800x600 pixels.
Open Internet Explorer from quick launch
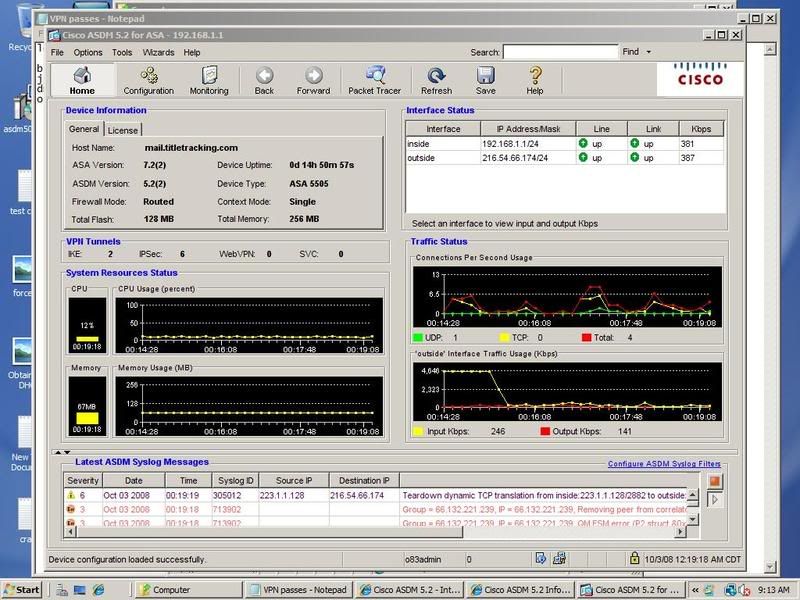(98, 590)
